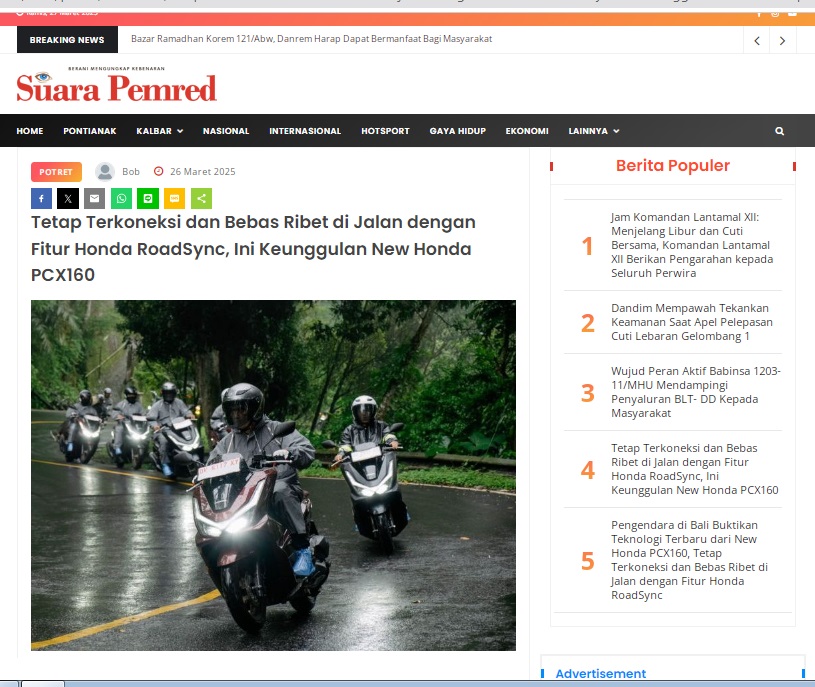The height and width of the screenshot is (687, 815).
Task: Open the generic green share icon
Action: pos(201,199)
